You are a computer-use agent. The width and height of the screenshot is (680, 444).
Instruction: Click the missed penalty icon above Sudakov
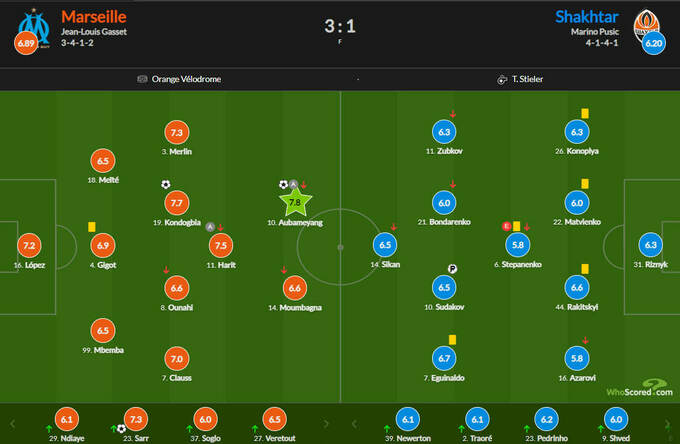pos(452,268)
